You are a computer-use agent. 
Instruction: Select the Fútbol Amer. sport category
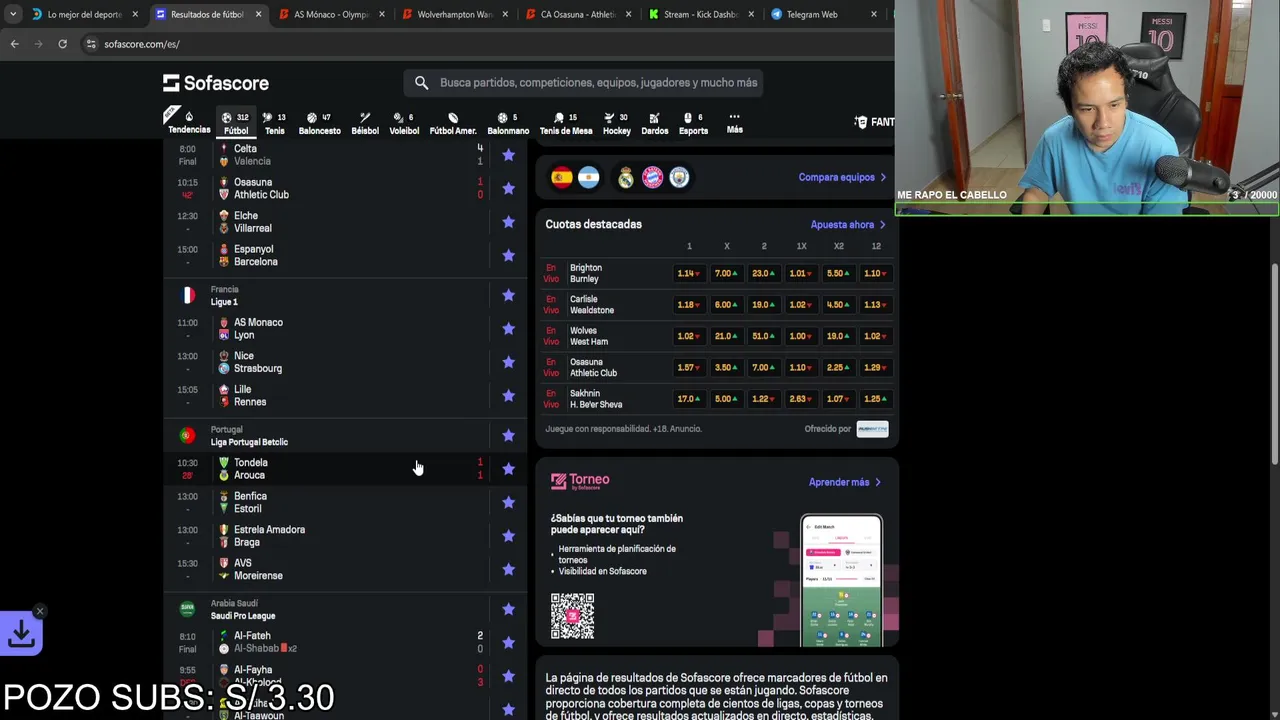pos(453,123)
